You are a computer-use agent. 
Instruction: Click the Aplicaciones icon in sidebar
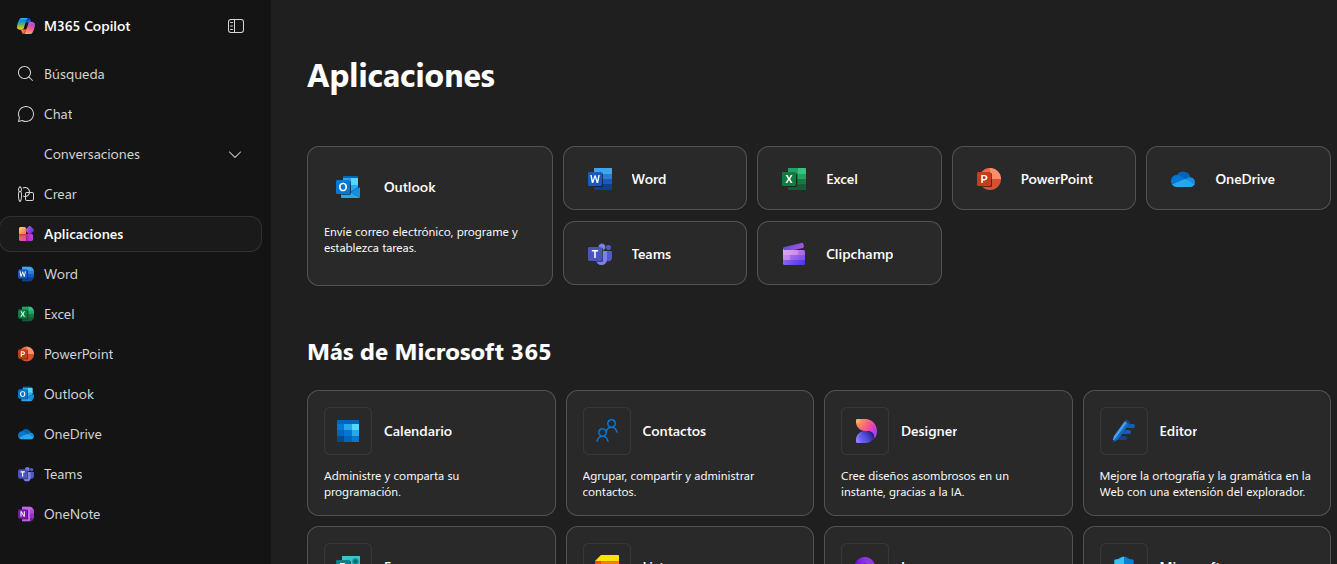(26, 234)
